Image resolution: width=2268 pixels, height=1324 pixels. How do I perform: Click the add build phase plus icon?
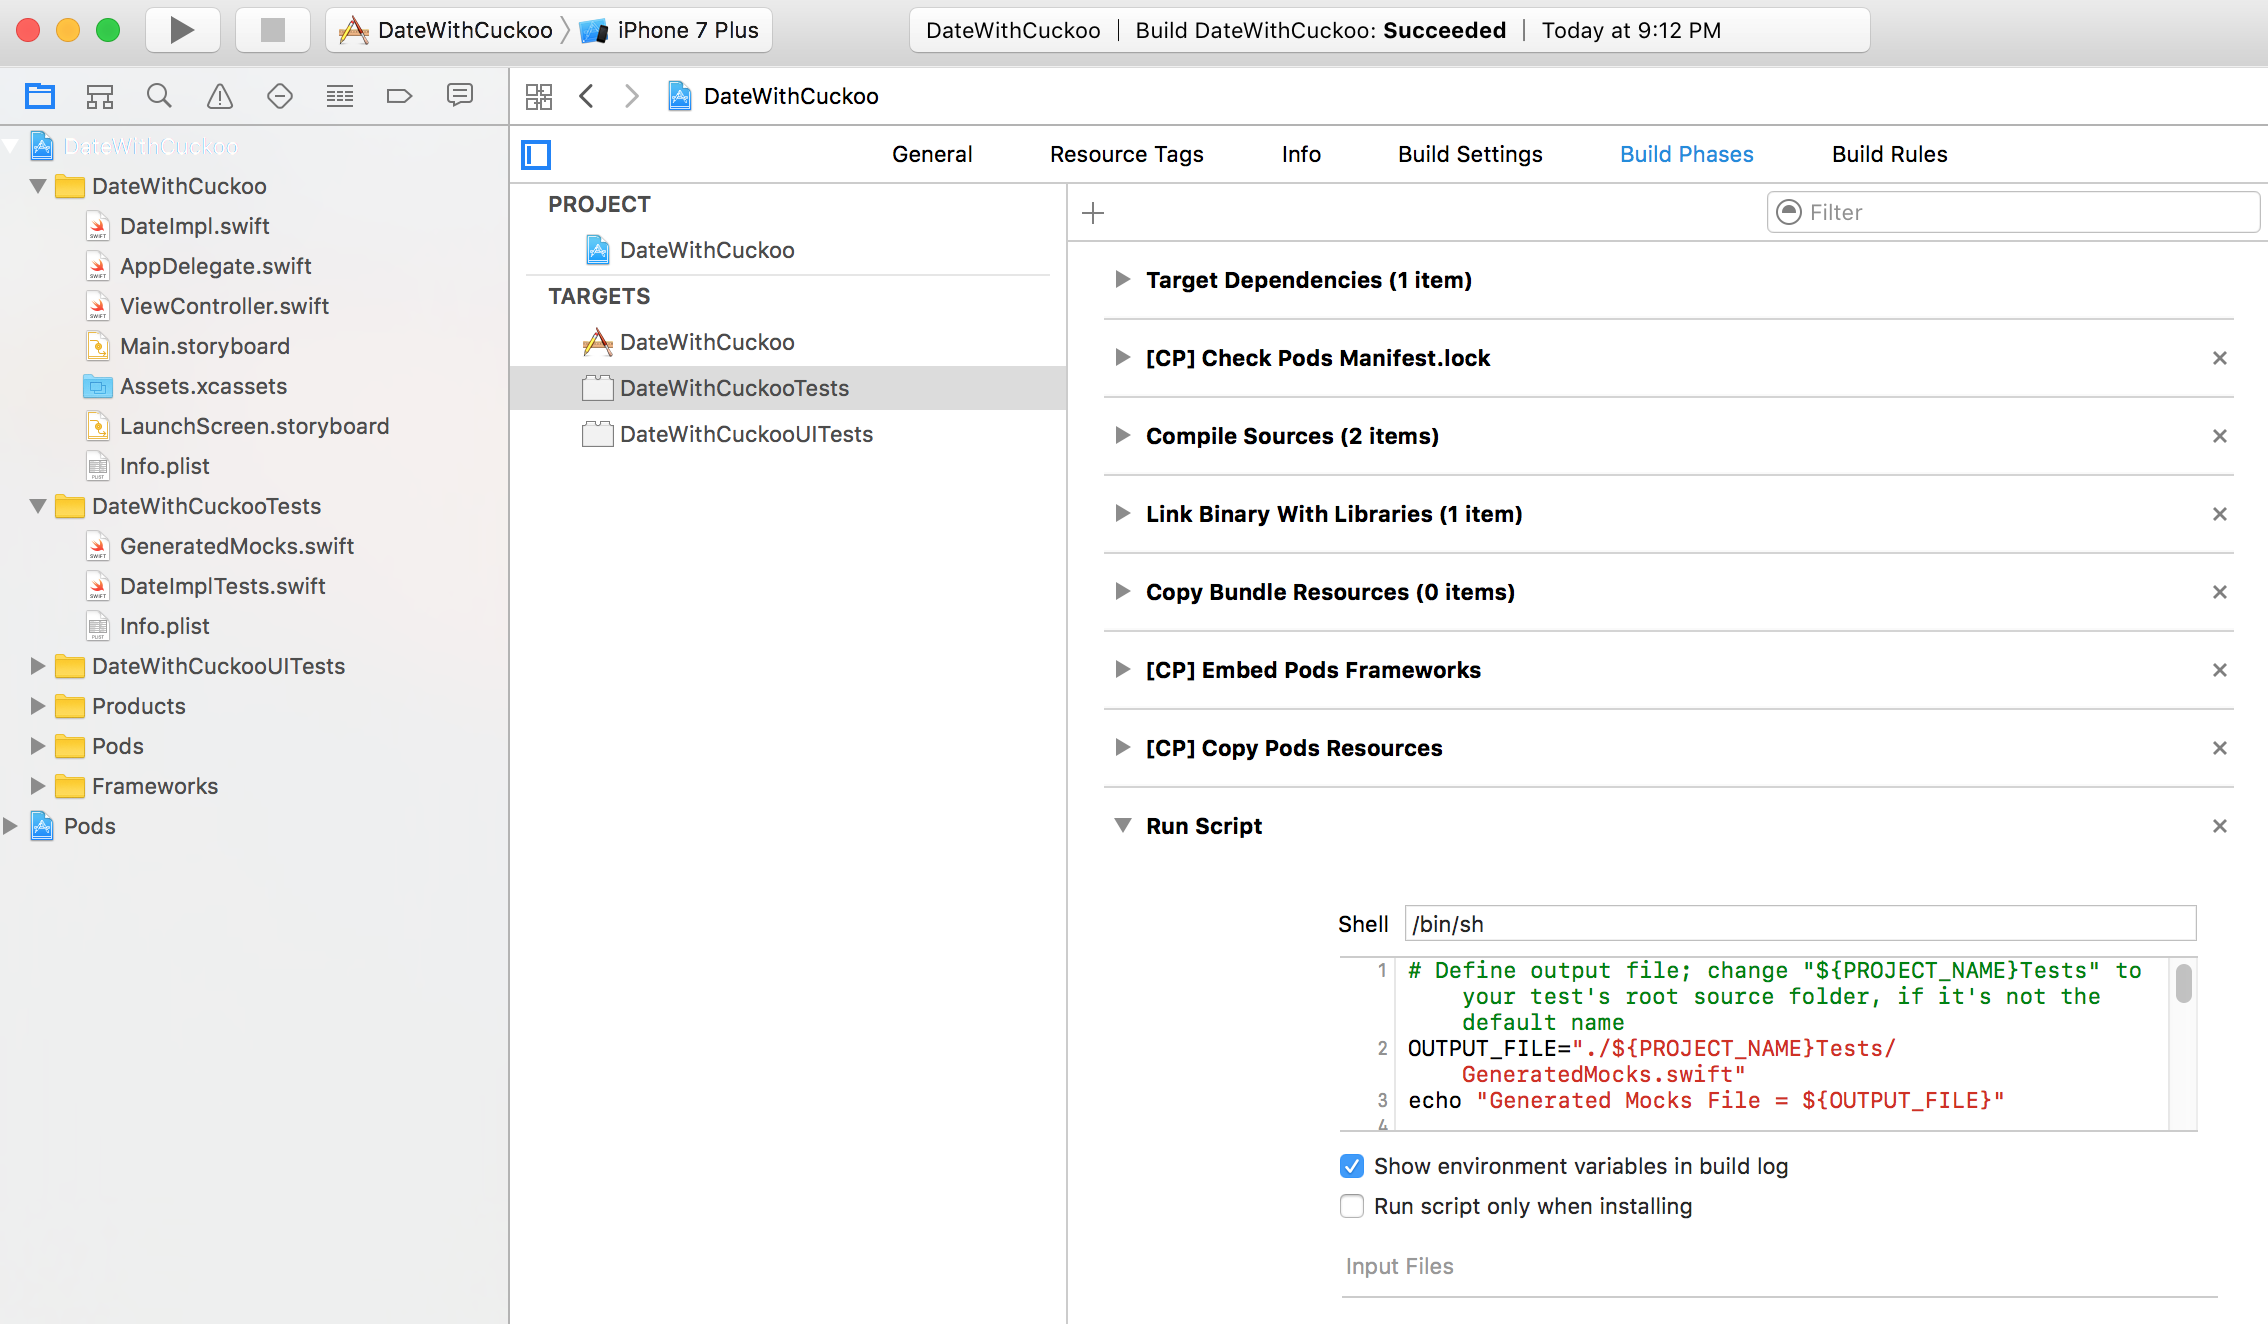[x=1093, y=213]
